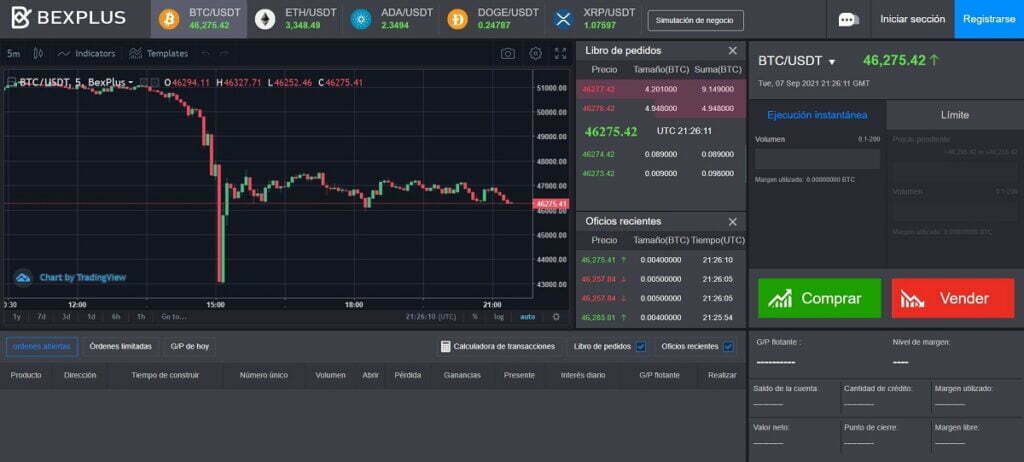Open the Go to... date picker
Viewport: 1024px width, 462px height.
(174, 317)
